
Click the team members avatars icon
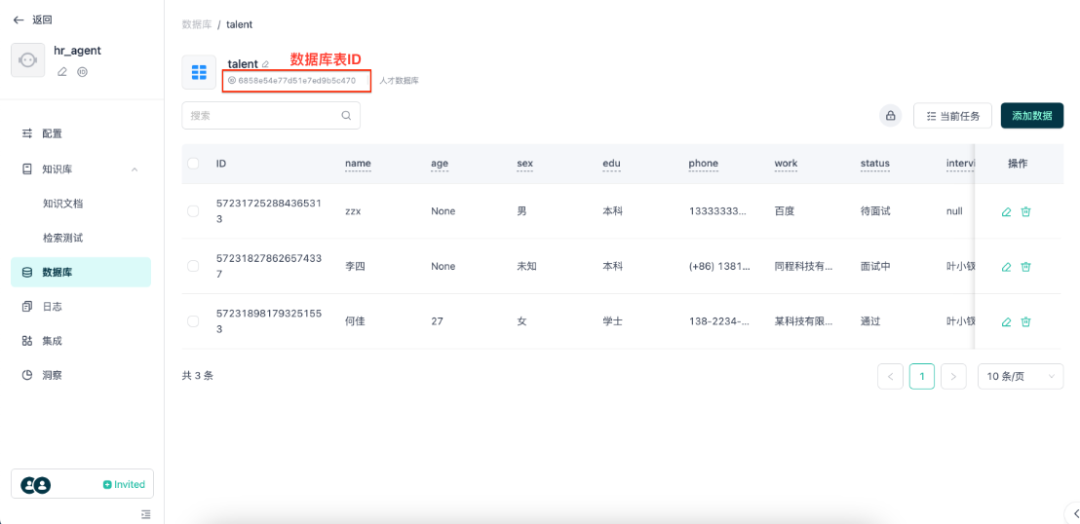pyautogui.click(x=35, y=485)
